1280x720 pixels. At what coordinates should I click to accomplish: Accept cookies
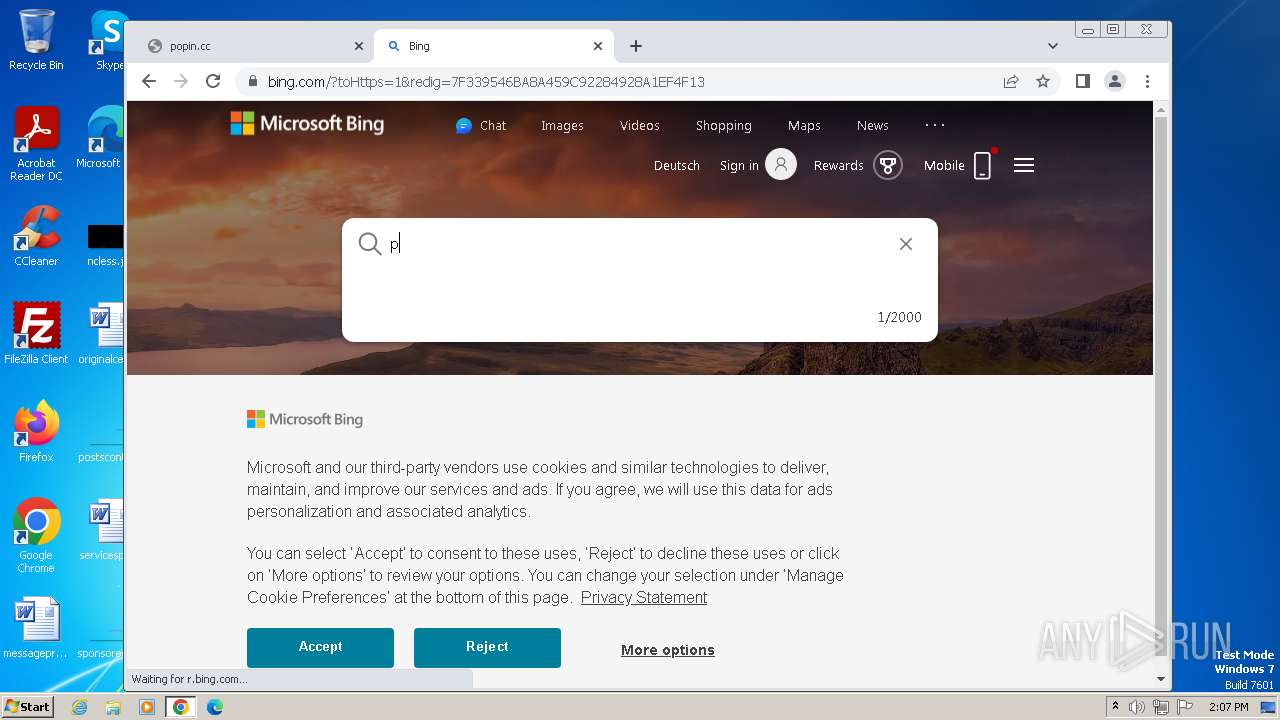320,647
